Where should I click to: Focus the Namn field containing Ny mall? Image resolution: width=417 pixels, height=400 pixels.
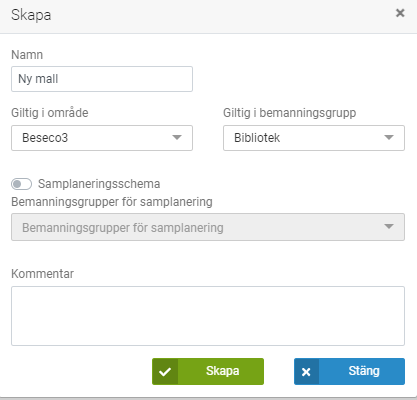pyautogui.click(x=102, y=79)
